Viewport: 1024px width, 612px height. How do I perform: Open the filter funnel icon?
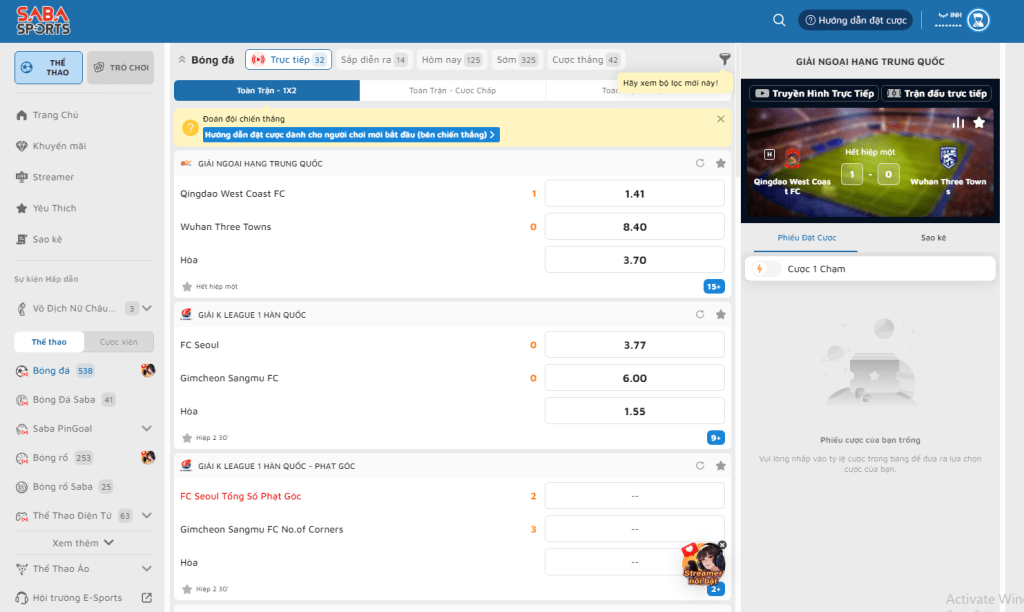click(724, 59)
